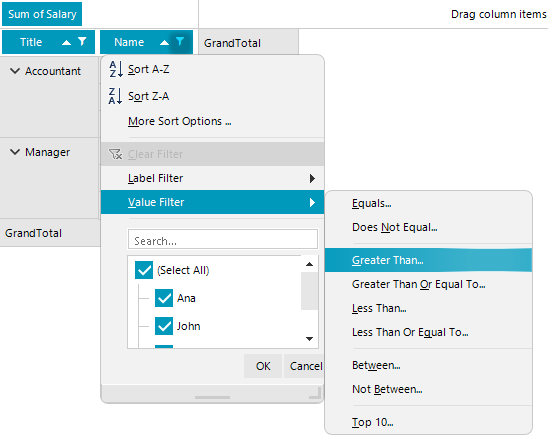Click the Search input field
The width and height of the screenshot is (548, 445).
click(223, 239)
